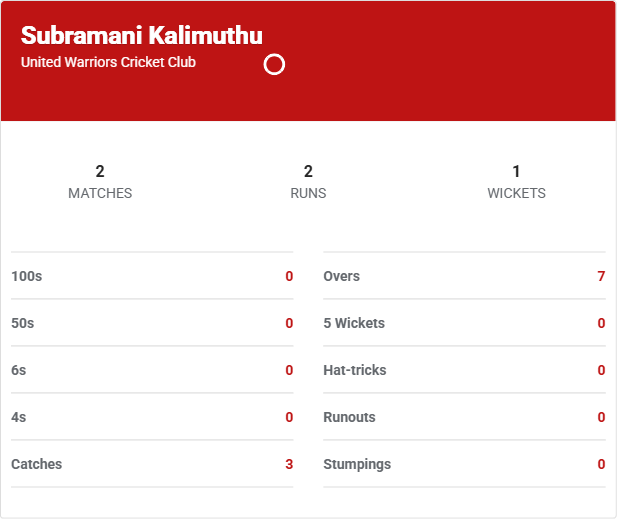This screenshot has width=617, height=519.
Task: Click the number shown above WICKETS
Action: pyautogui.click(x=516, y=172)
